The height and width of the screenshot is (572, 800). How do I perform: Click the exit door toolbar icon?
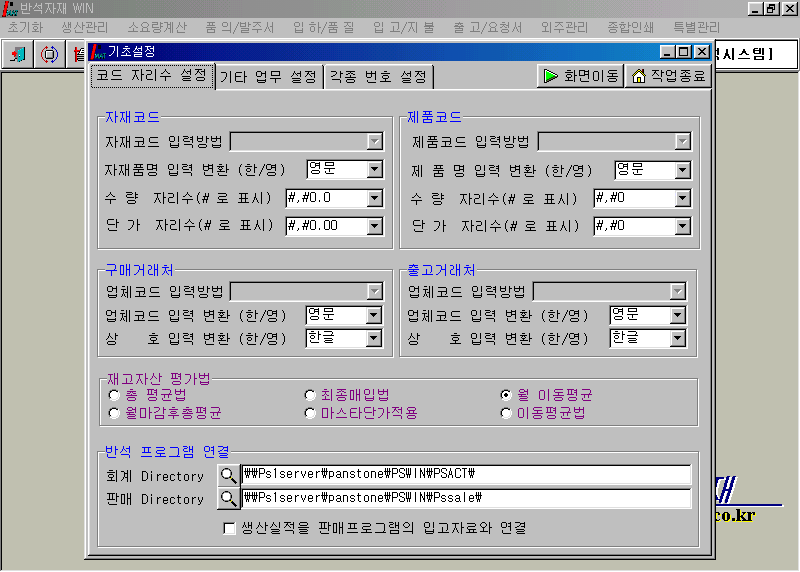pyautogui.click(x=18, y=54)
